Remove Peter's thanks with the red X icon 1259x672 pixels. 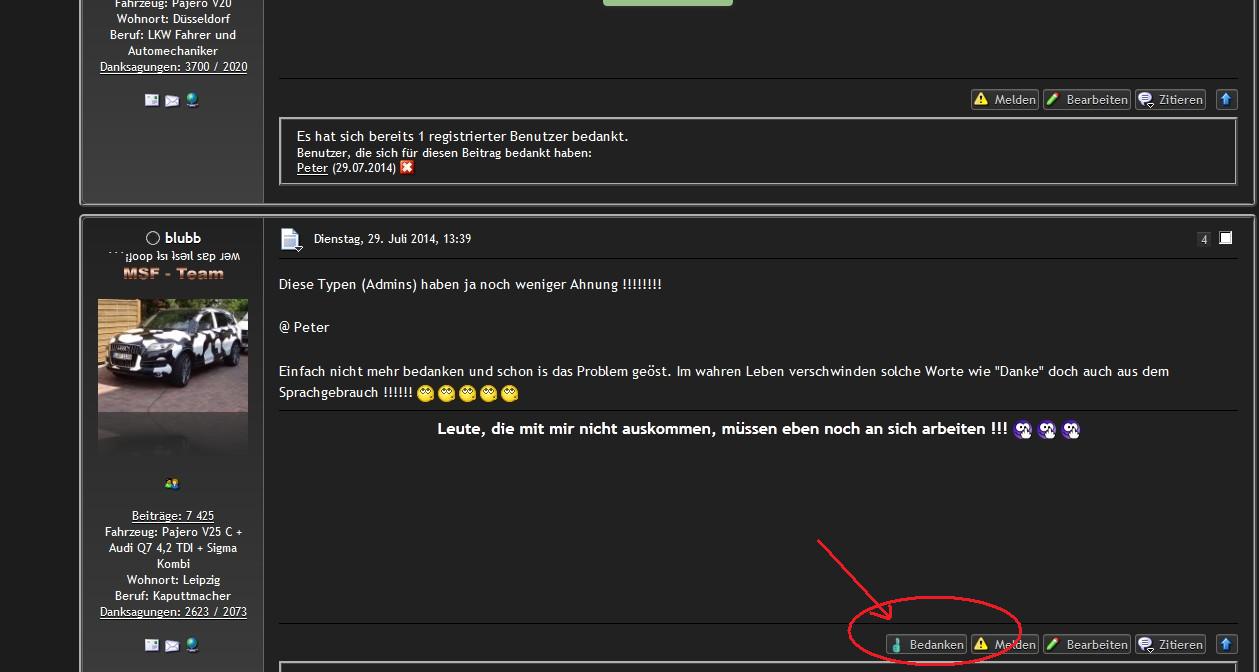coord(407,168)
